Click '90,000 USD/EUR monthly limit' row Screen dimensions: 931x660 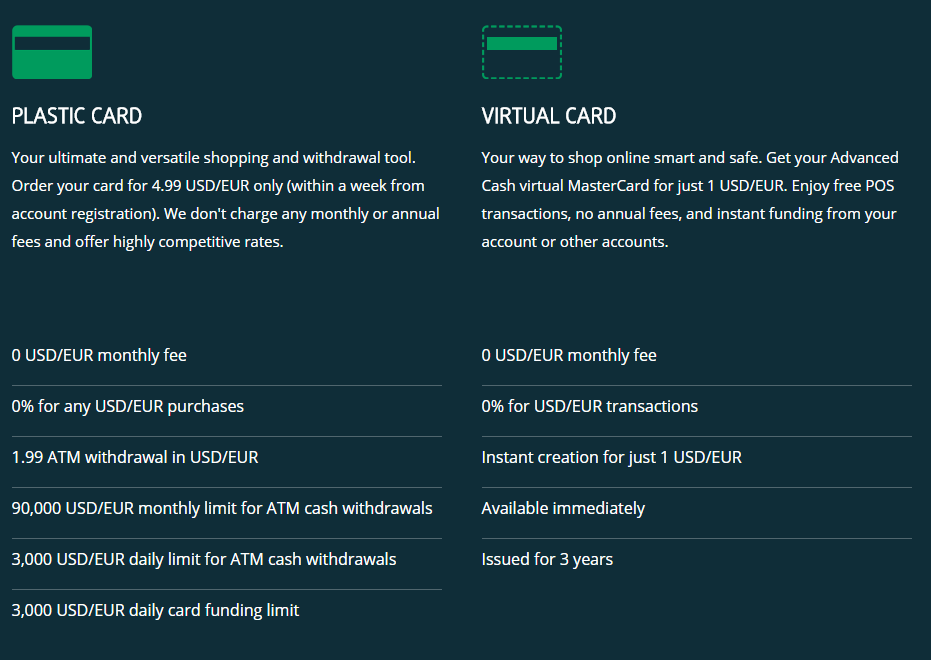pyautogui.click(x=227, y=509)
